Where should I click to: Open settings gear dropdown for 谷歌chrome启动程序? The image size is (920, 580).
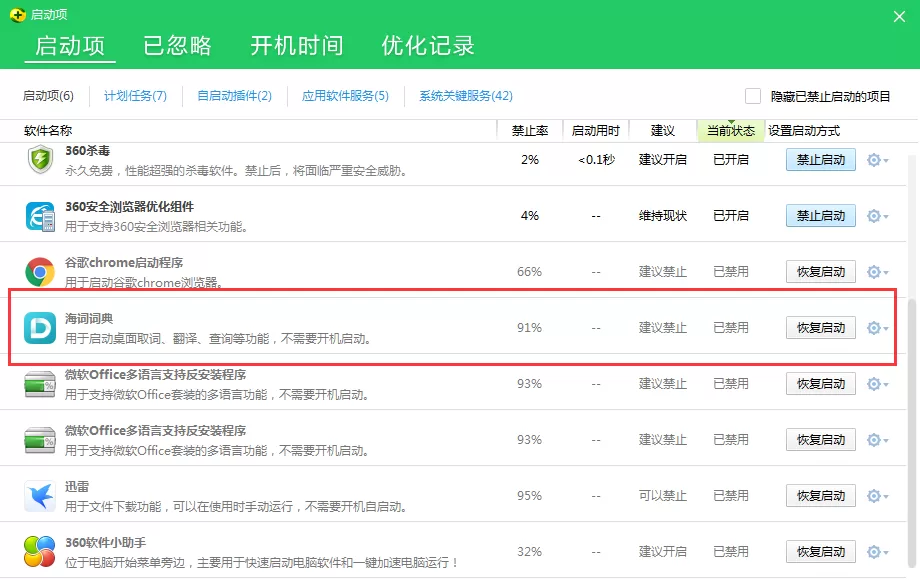(877, 272)
